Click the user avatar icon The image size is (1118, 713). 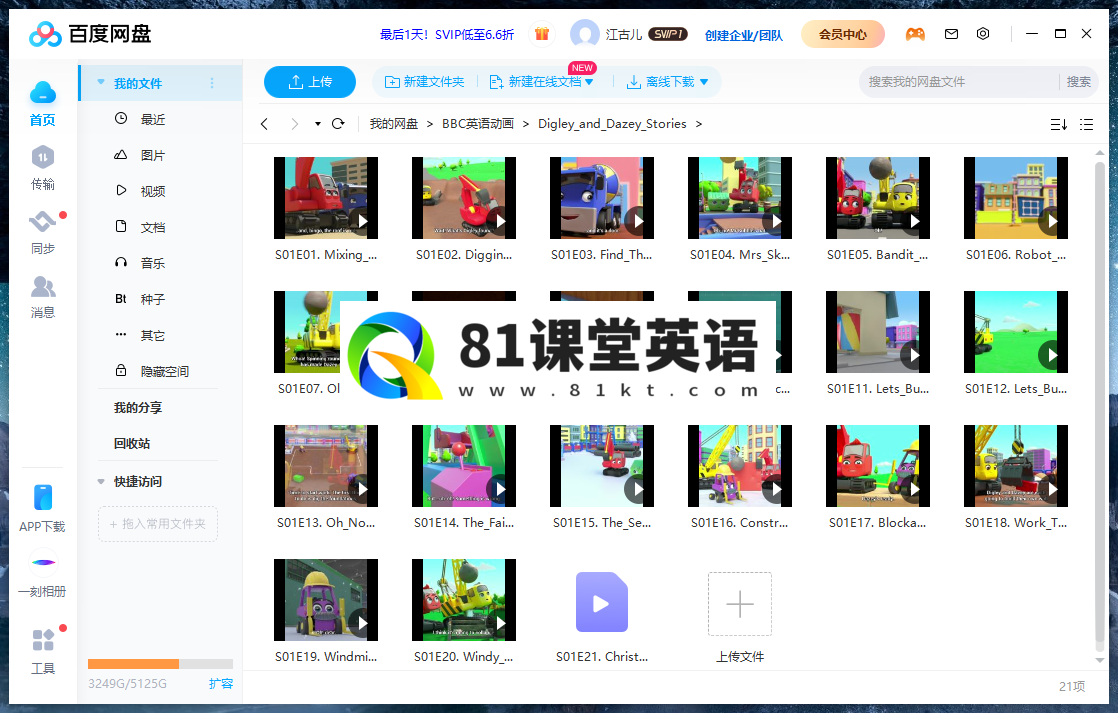585,34
